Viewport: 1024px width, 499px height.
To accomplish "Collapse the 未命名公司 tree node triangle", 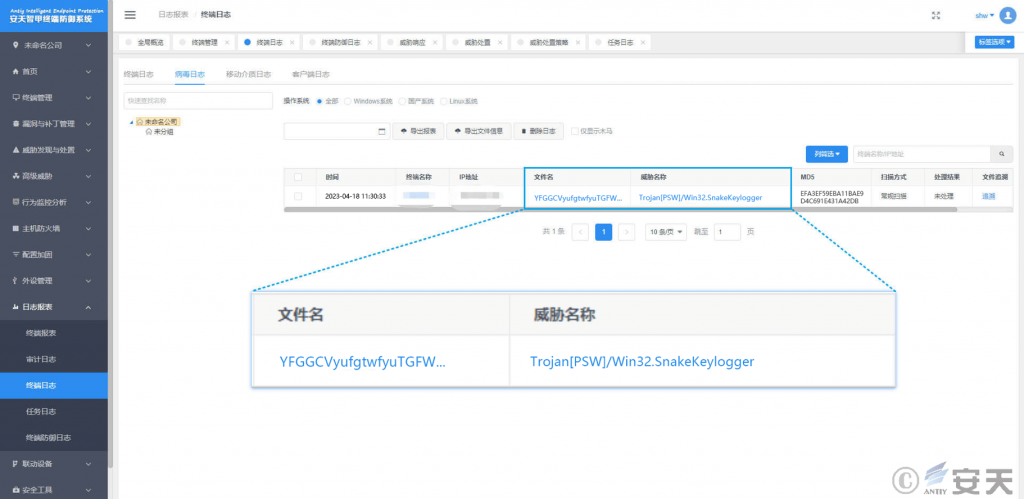I will point(131,122).
